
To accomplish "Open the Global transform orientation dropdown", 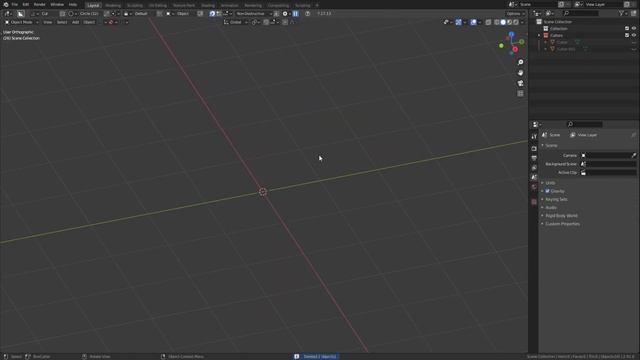I will 236,22.
